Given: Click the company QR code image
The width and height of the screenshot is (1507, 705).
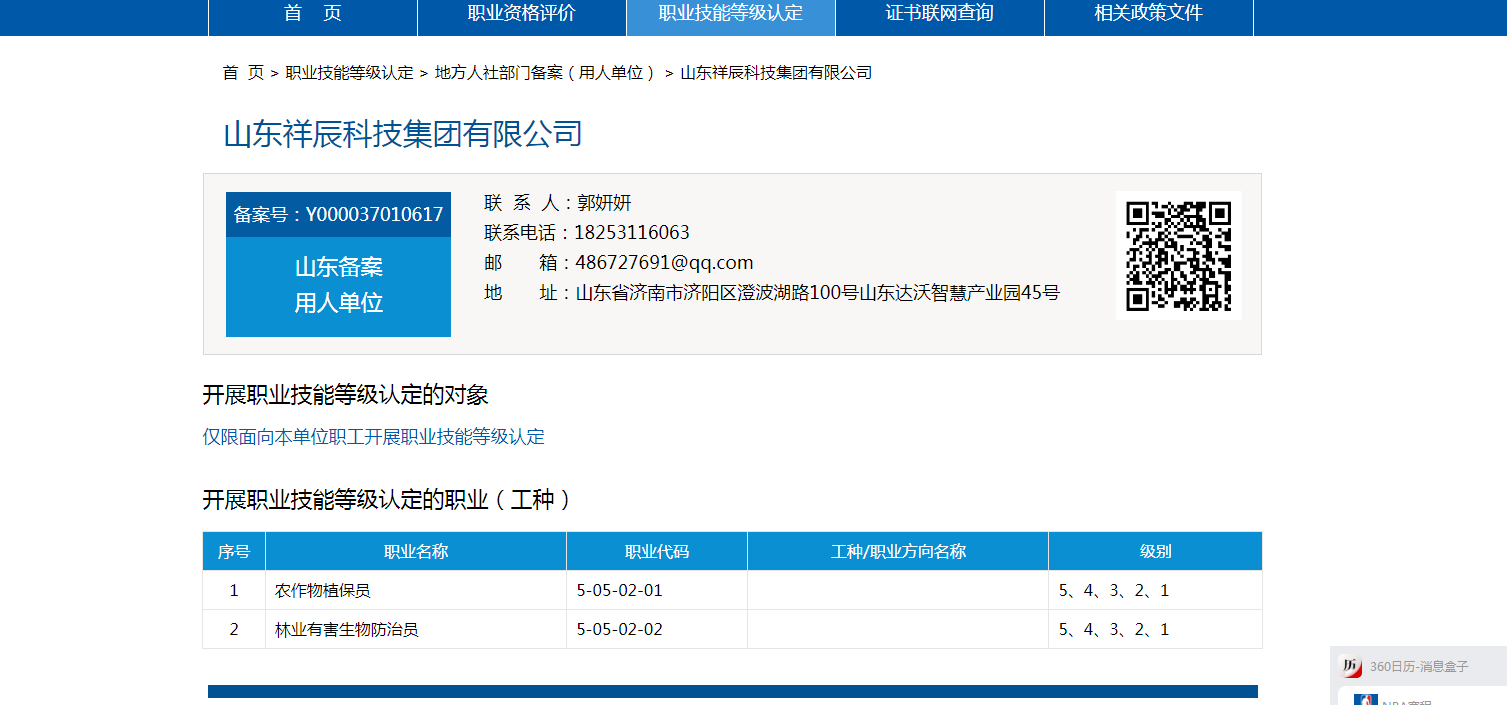Looking at the screenshot, I should pyautogui.click(x=1178, y=256).
